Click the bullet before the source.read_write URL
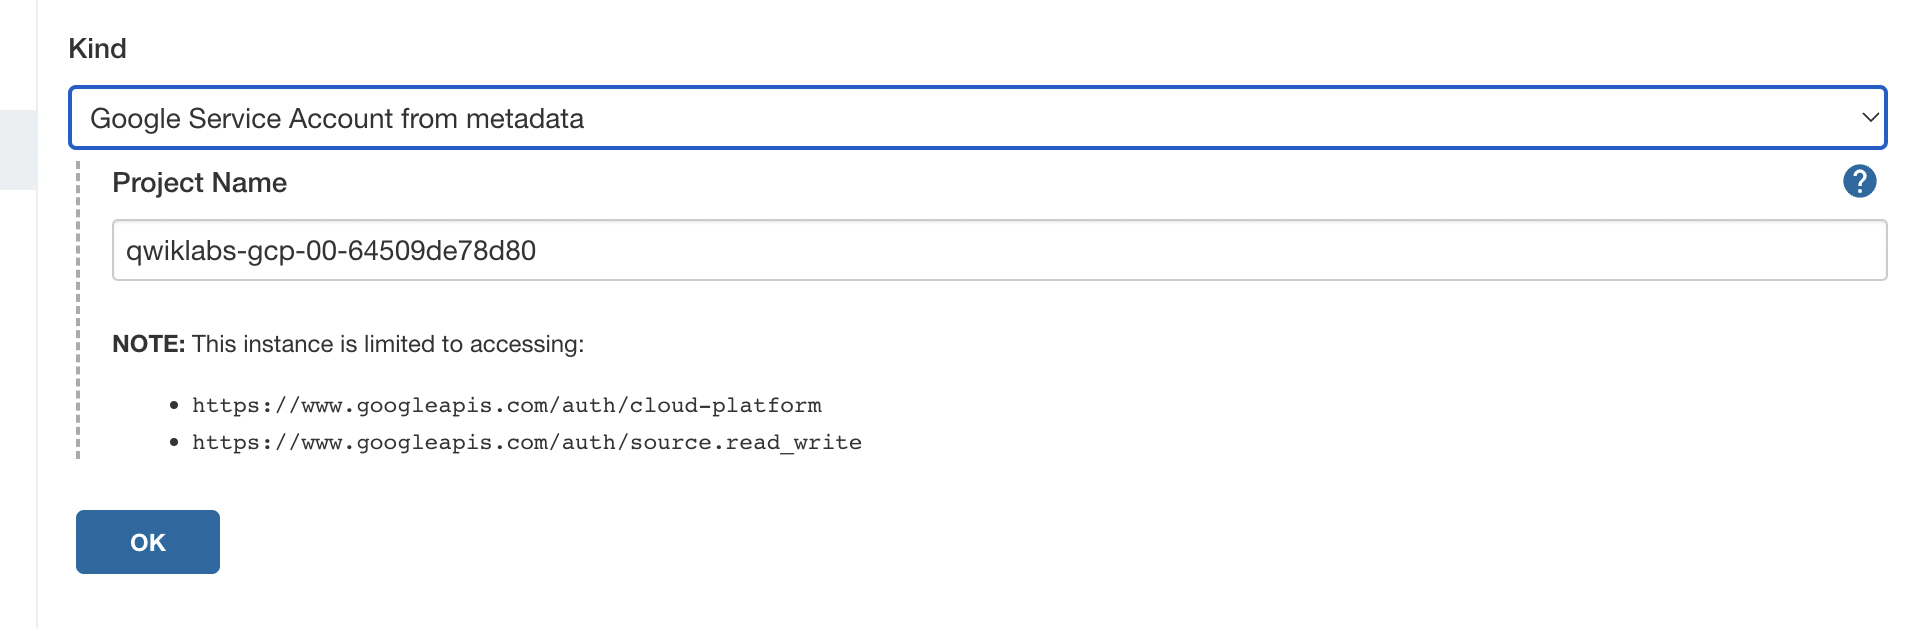This screenshot has height=628, width=1914. click(174, 443)
